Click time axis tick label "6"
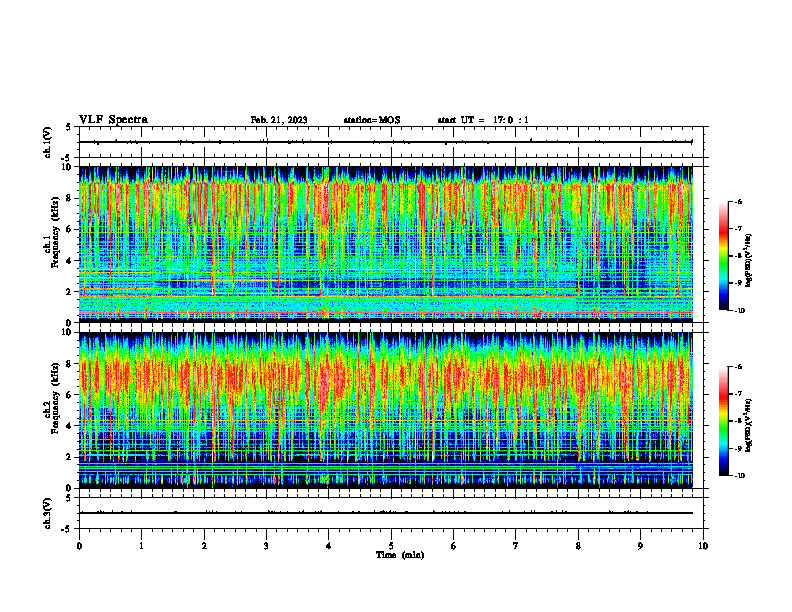Image resolution: width=792 pixels, height=612 pixels. click(x=453, y=546)
